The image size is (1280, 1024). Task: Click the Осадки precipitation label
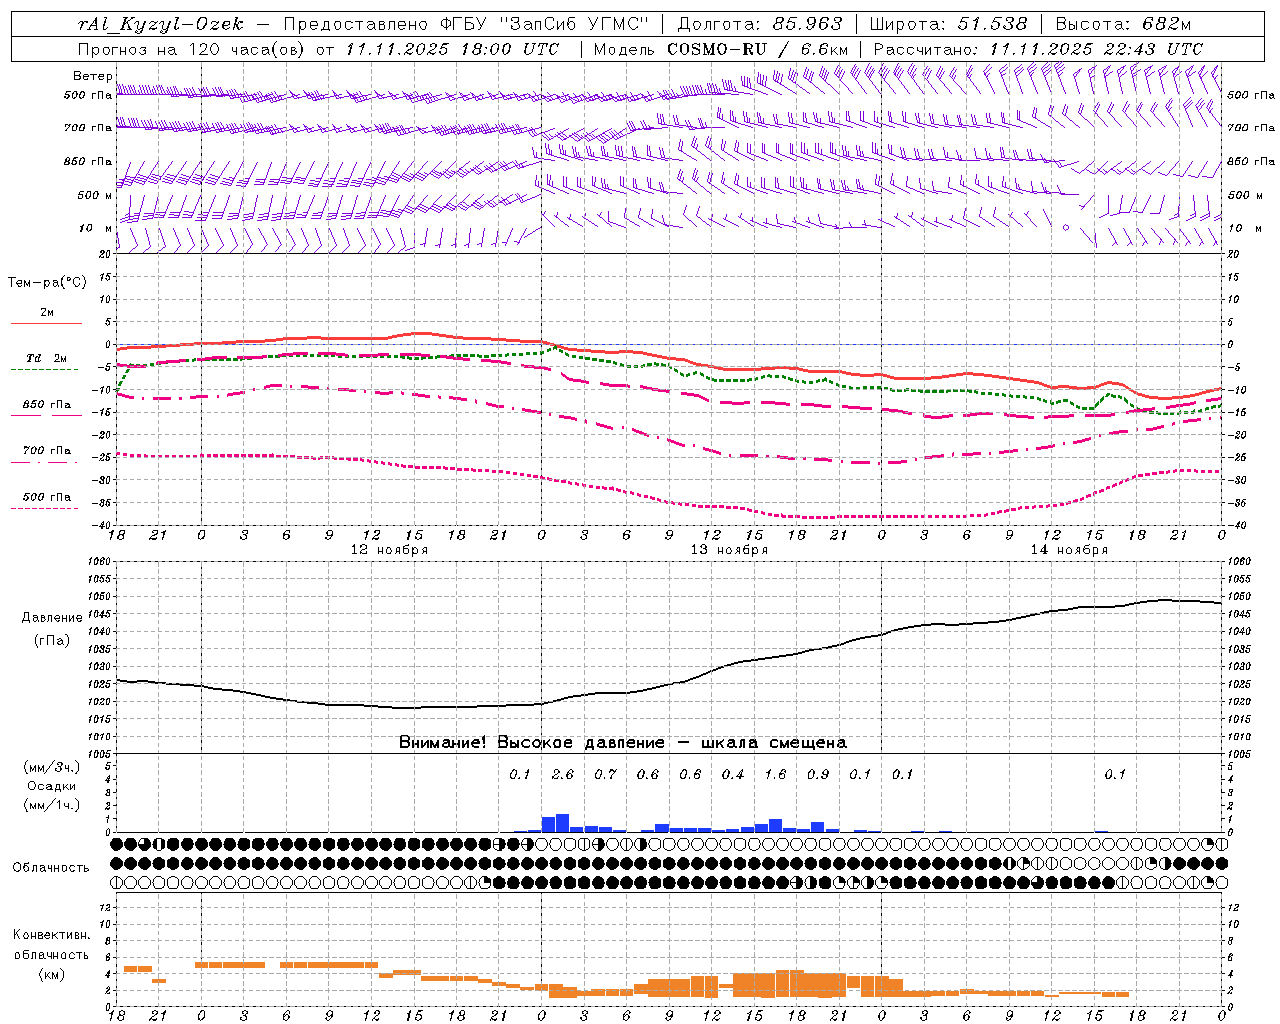tap(52, 786)
